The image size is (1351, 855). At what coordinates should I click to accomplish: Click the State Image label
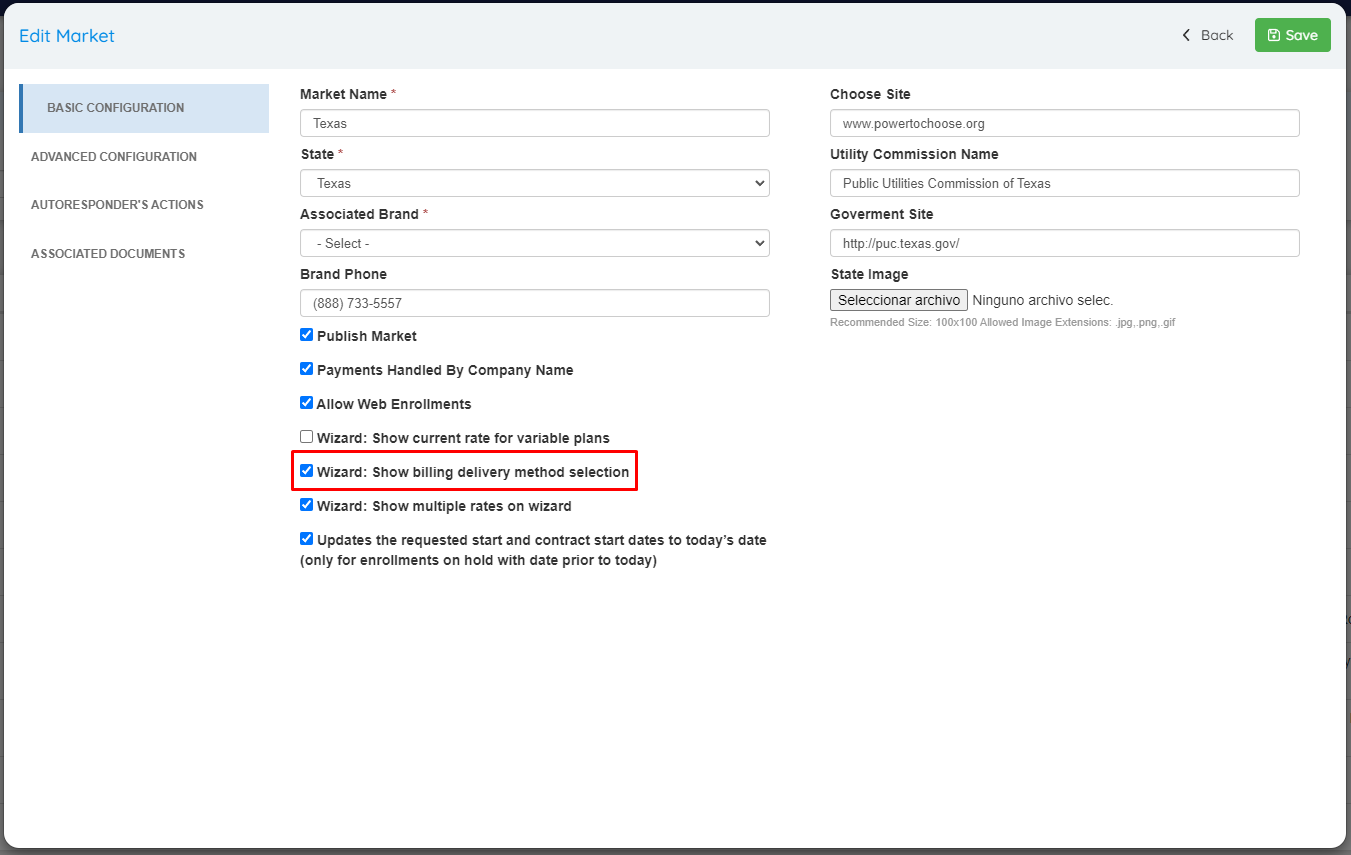coord(869,274)
